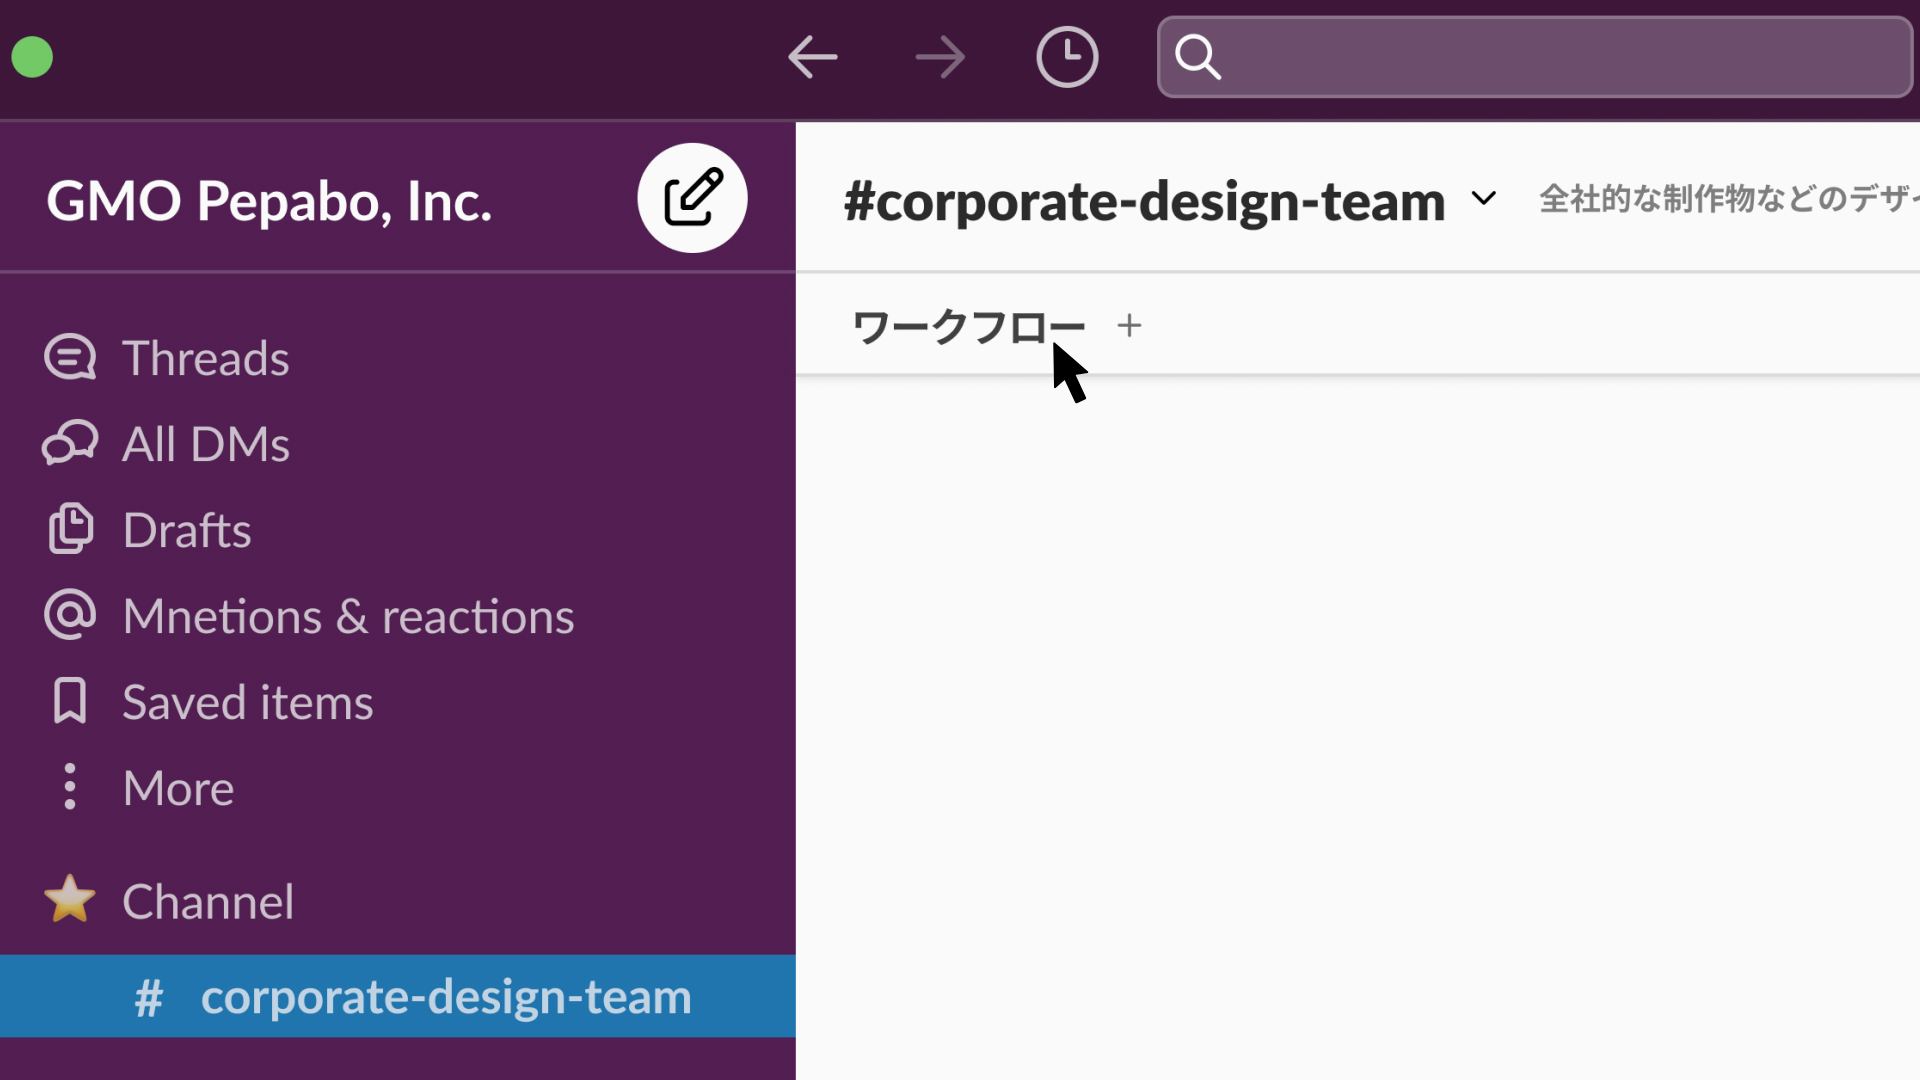The image size is (1920, 1080).
Task: Click the starred Channel section star
Action: pos(70,900)
